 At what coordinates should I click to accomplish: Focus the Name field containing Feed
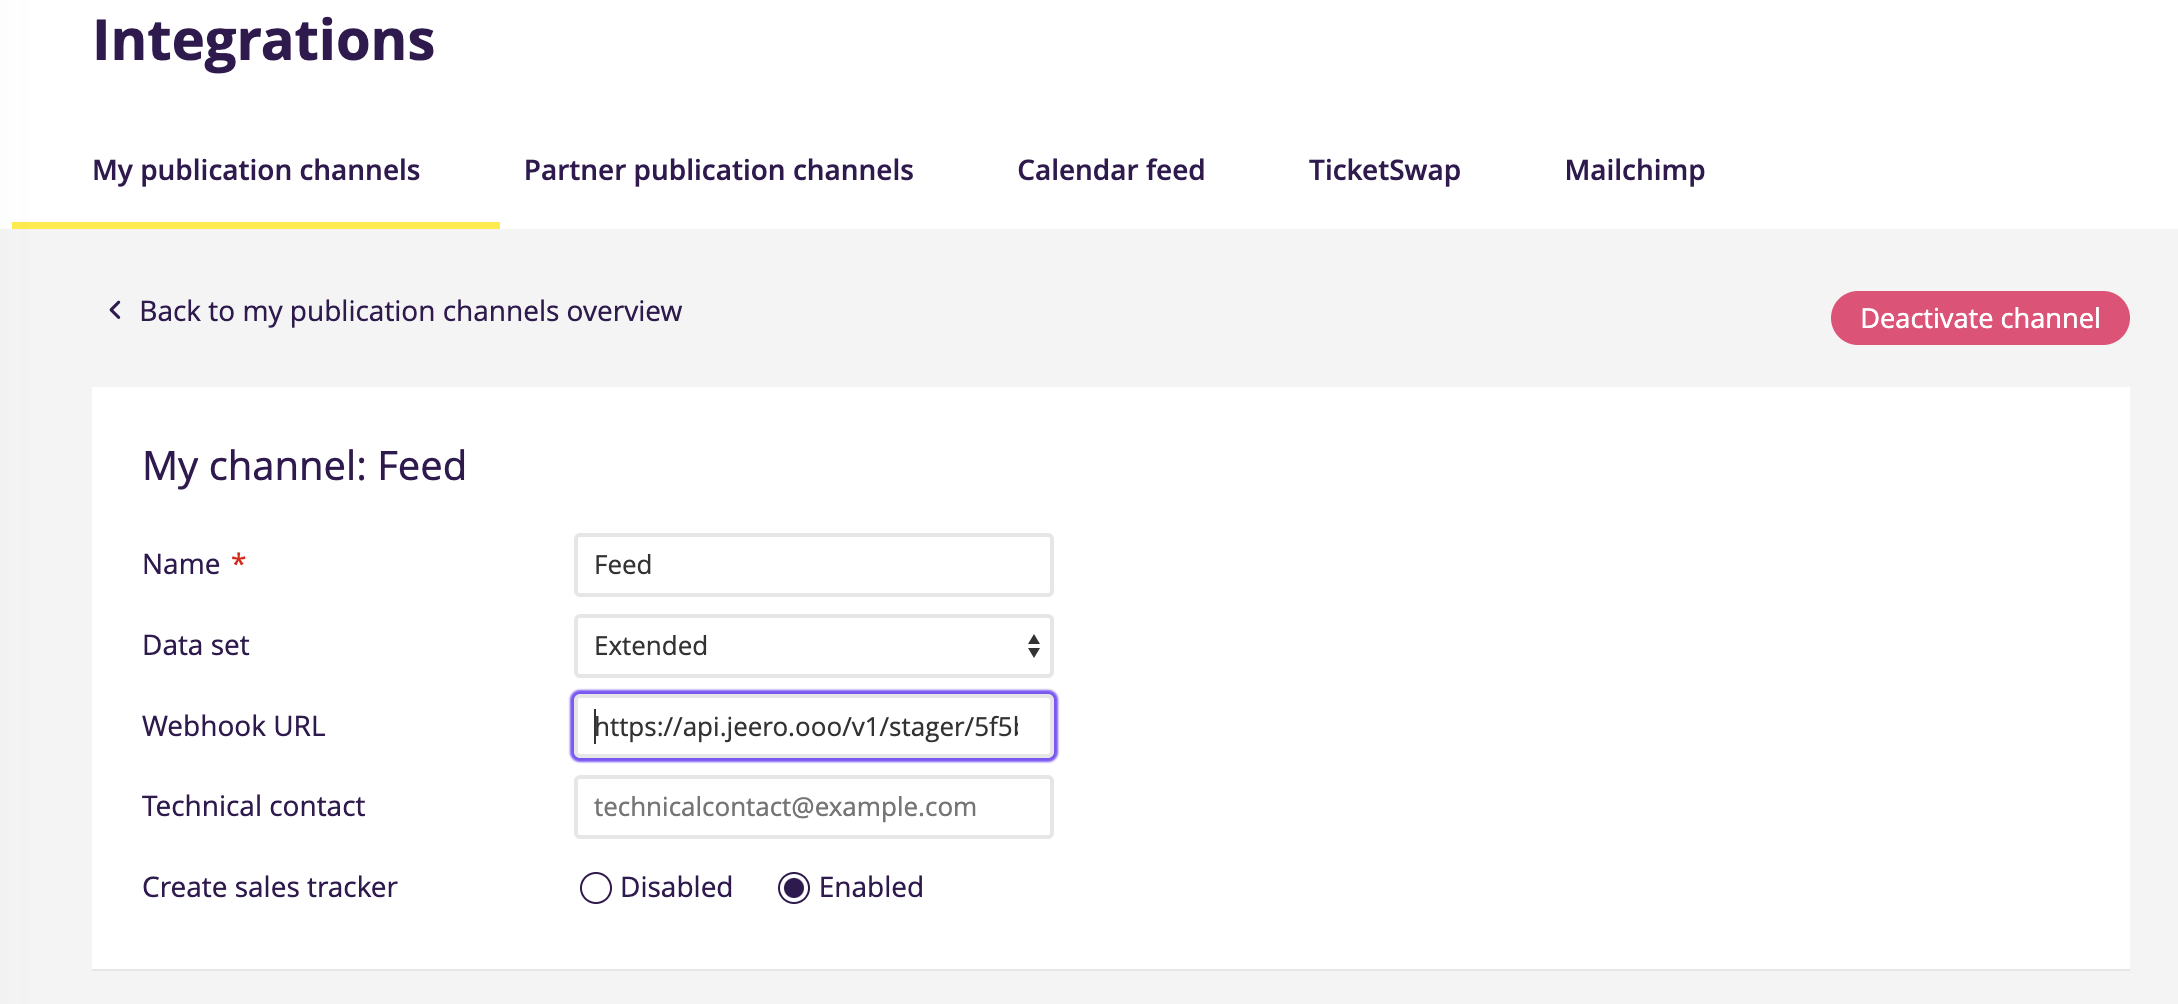coord(812,565)
